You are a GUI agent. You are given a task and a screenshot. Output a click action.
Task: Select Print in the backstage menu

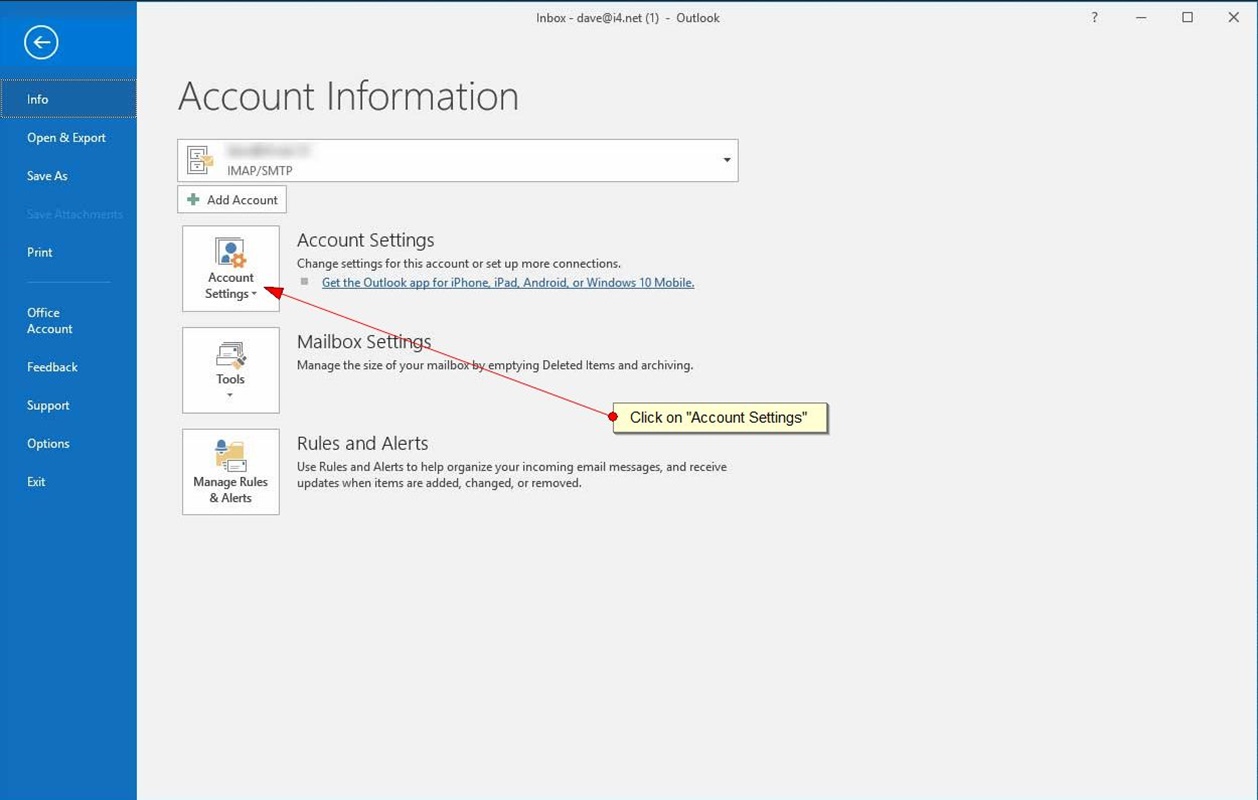point(68,252)
